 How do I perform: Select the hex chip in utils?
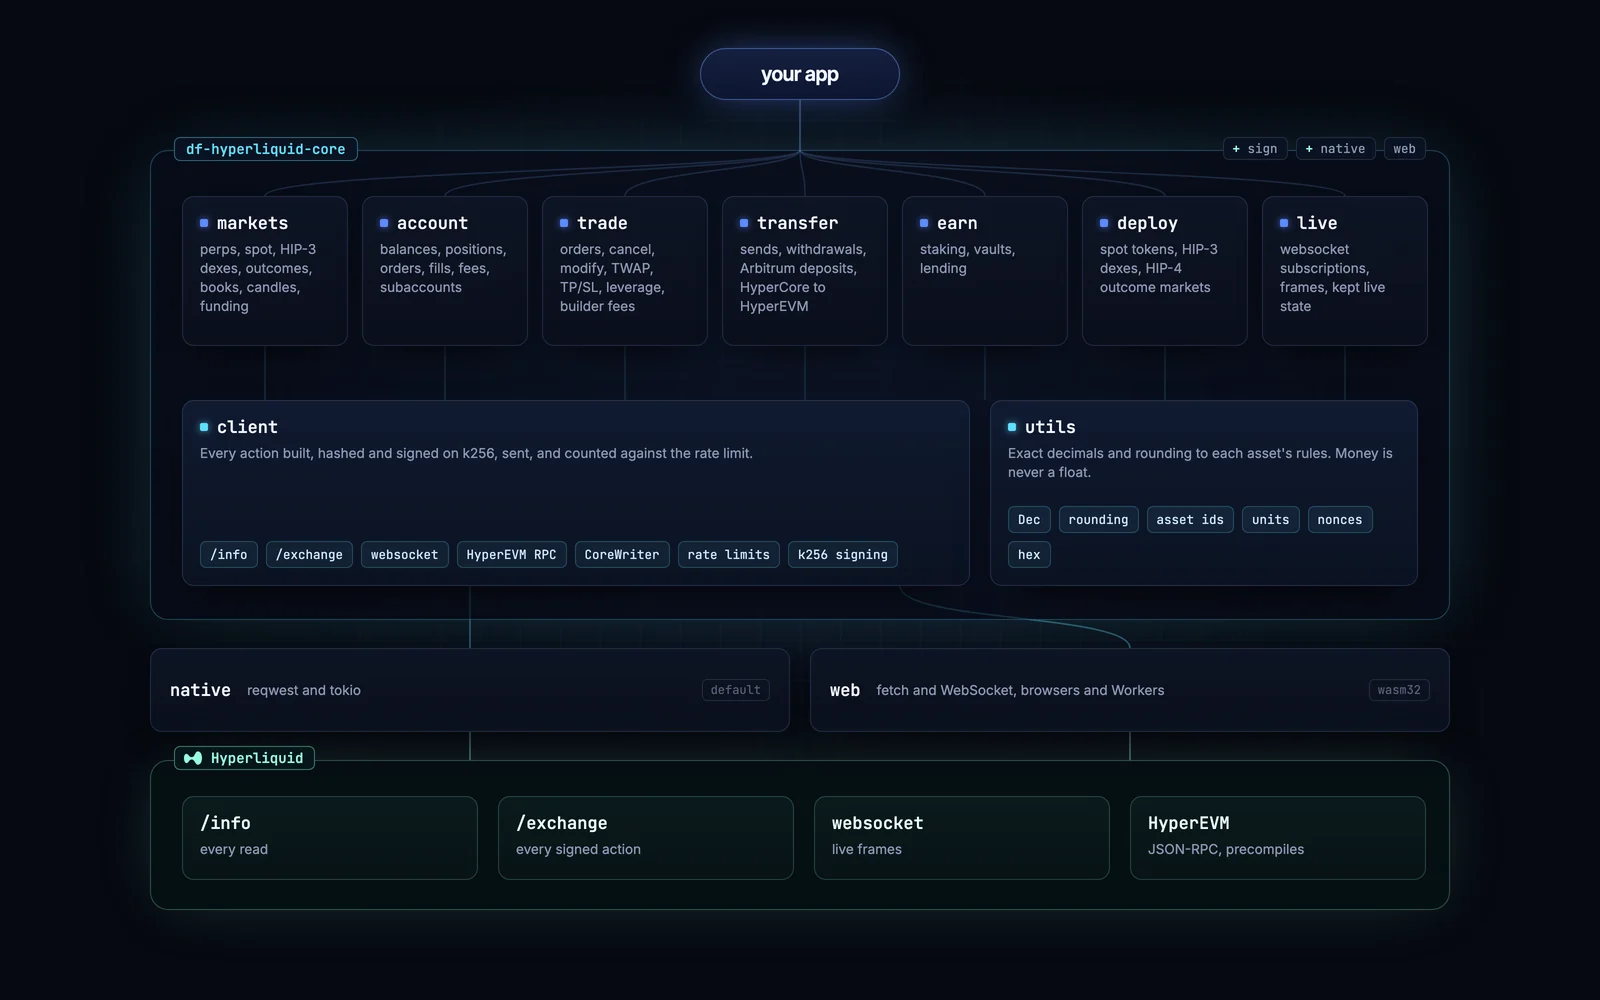click(x=1029, y=554)
